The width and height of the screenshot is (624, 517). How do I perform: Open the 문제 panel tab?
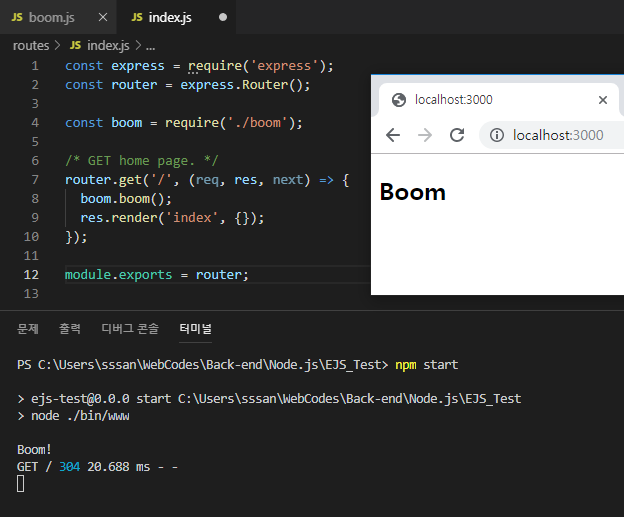(28, 329)
